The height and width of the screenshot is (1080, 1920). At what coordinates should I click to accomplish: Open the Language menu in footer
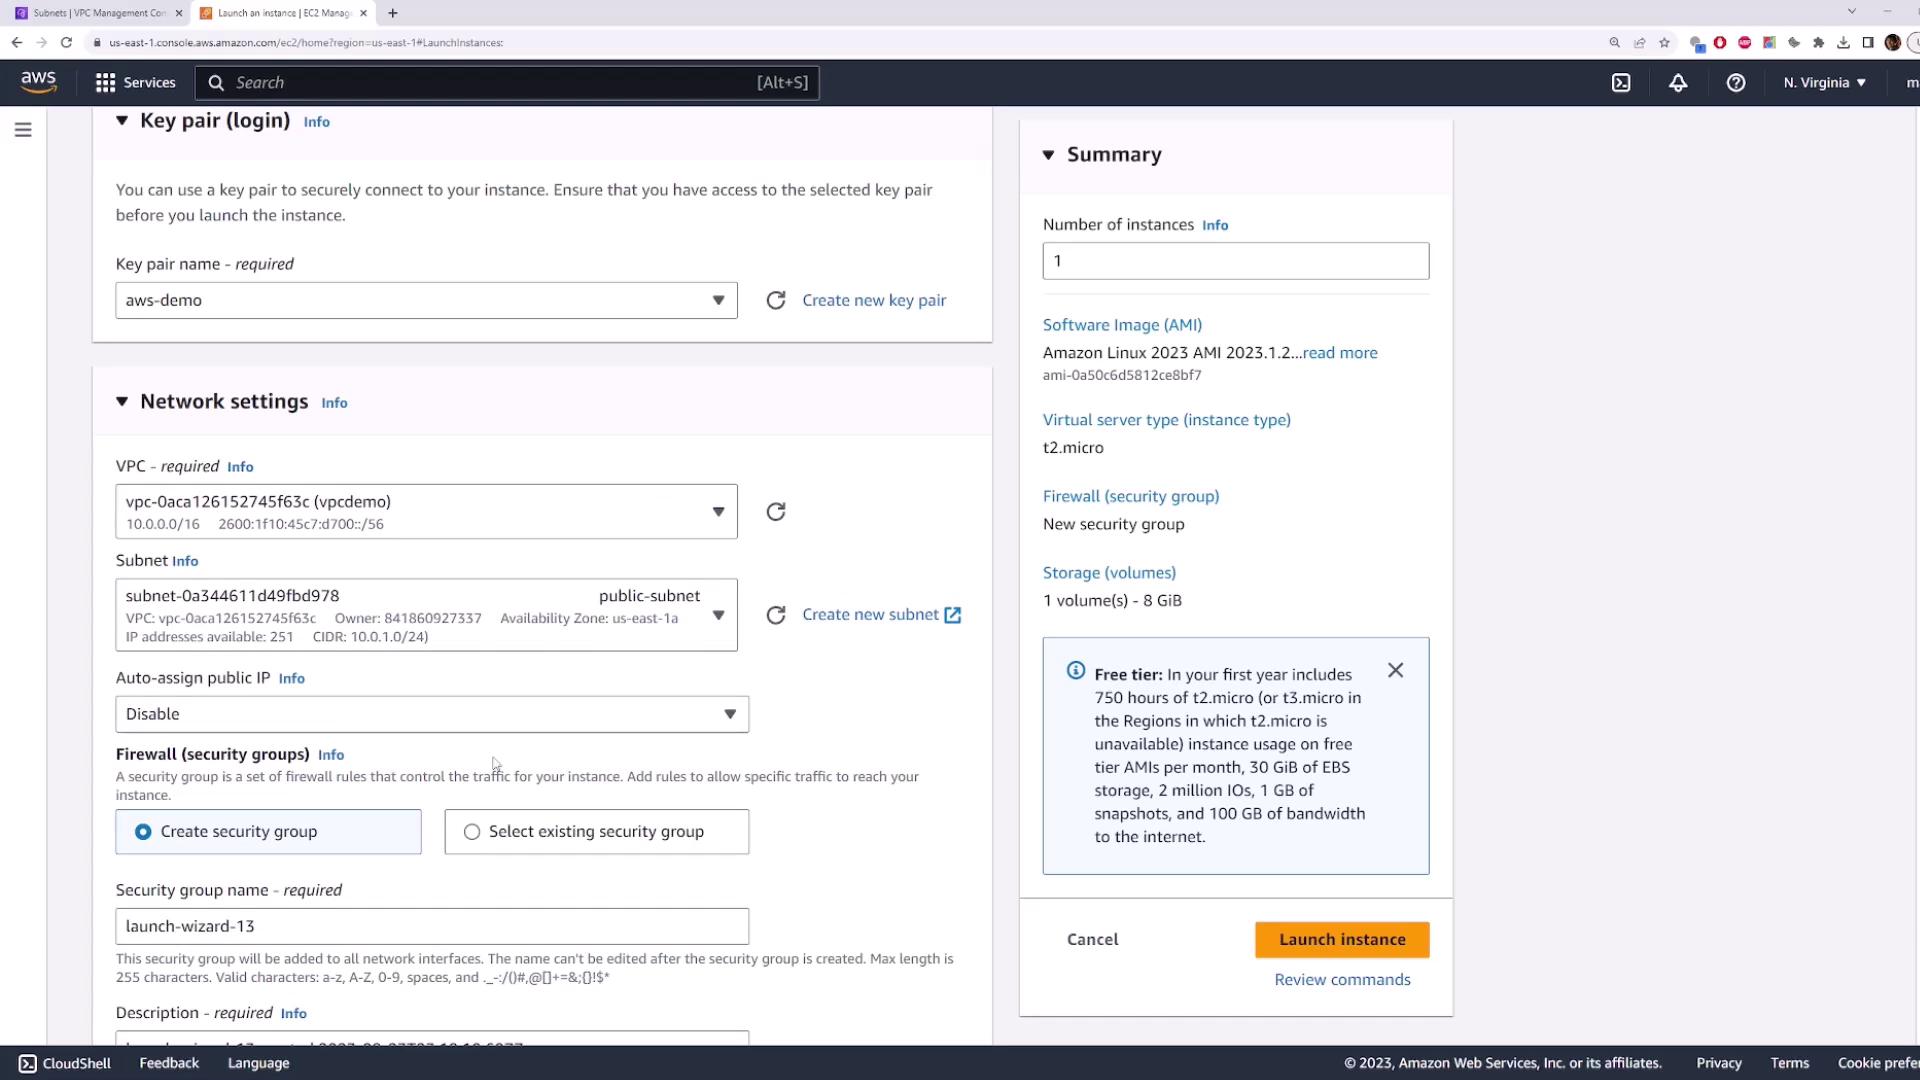258,1063
